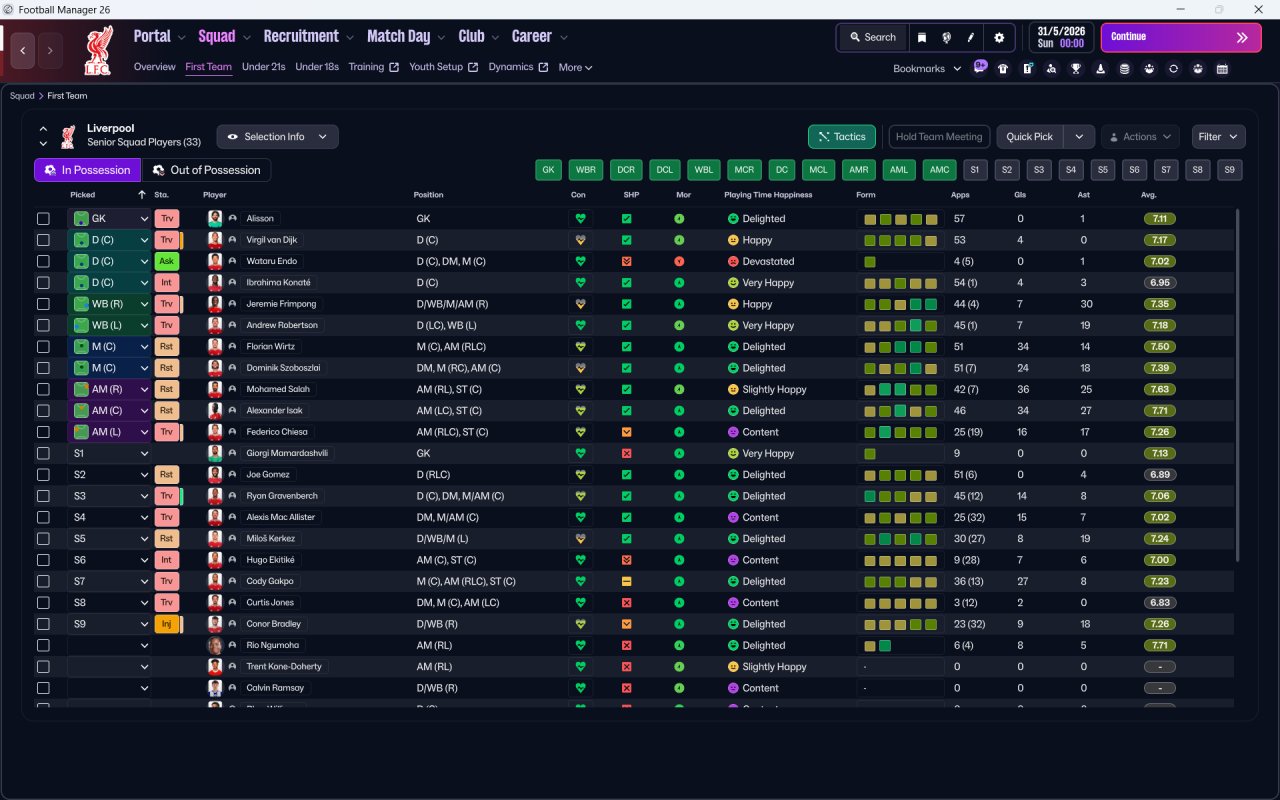Open the Filter dropdown

point(1218,137)
